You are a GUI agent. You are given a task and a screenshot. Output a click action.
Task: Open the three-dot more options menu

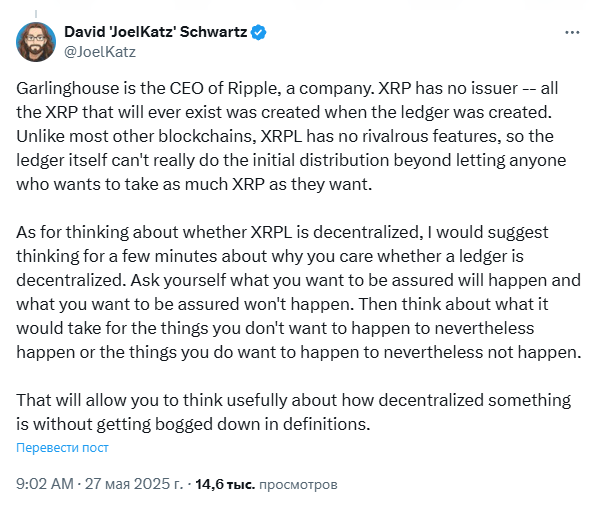click(572, 32)
